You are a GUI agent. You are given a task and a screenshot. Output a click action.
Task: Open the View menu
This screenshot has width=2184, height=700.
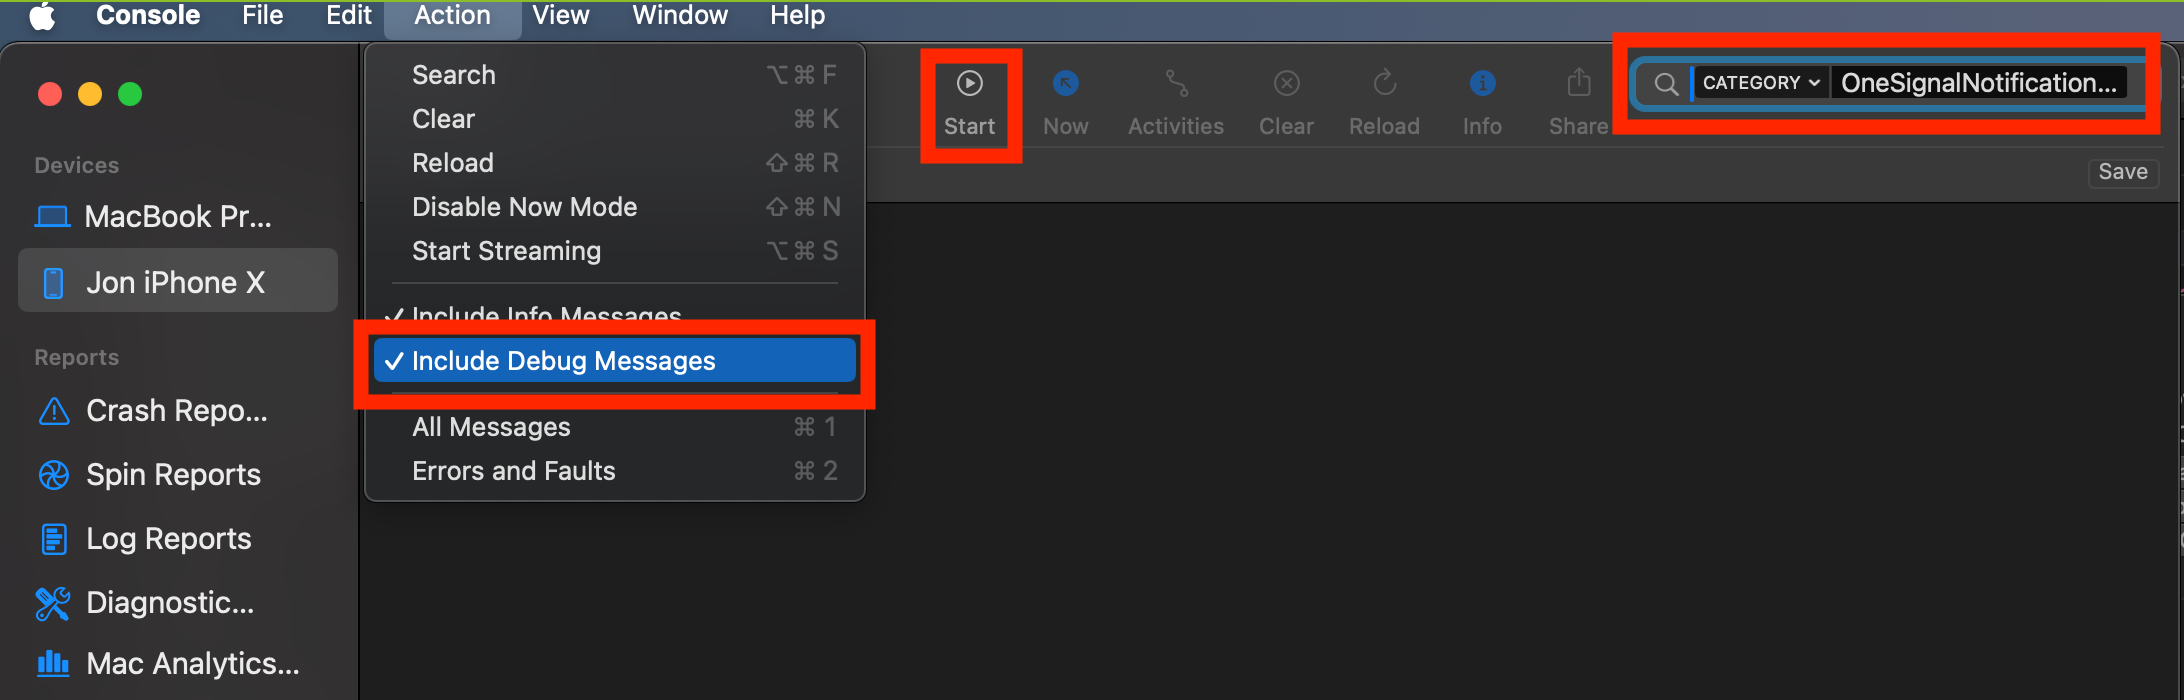tap(560, 16)
